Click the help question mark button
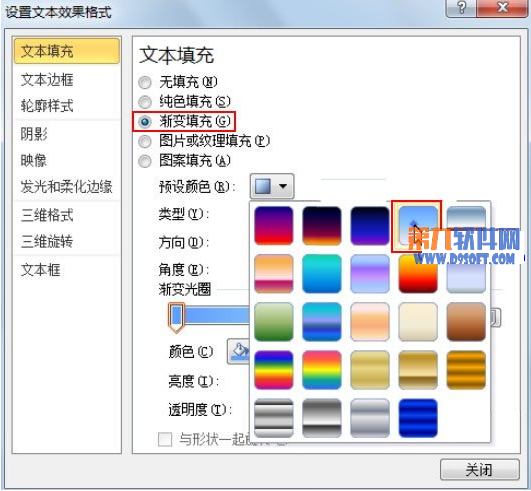Image resolution: width=531 pixels, height=491 pixels. (461, 7)
